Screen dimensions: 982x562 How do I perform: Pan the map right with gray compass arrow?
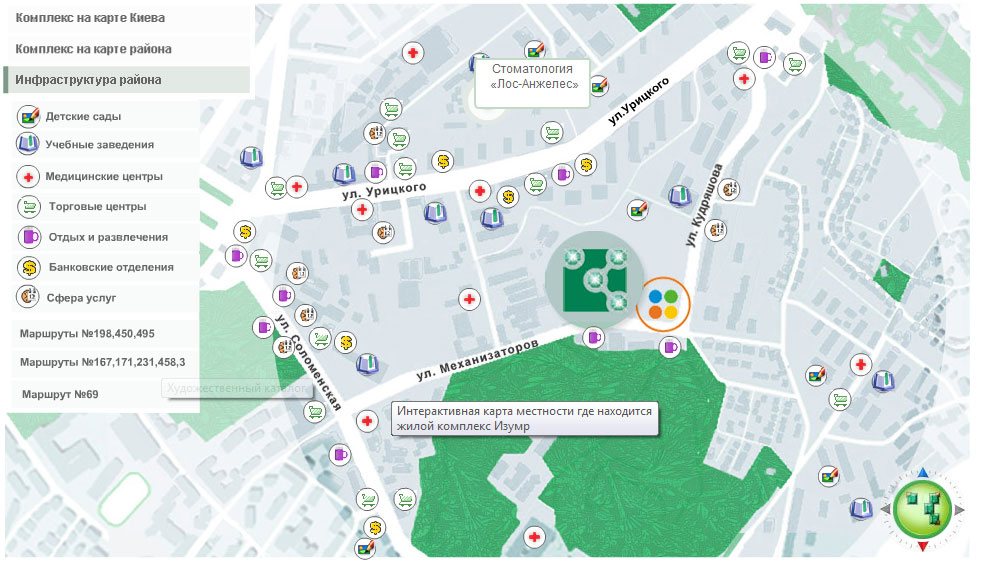[x=960, y=510]
